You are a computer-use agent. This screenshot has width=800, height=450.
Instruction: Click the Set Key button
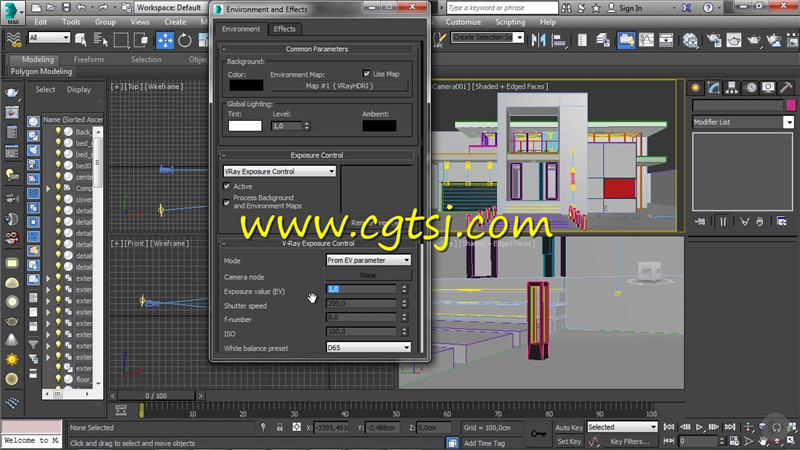tap(568, 441)
